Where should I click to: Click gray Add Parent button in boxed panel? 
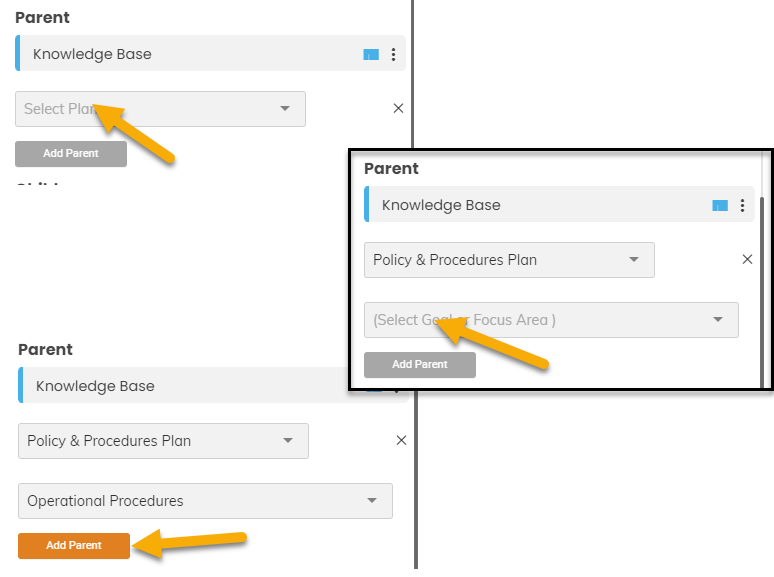[x=420, y=365]
